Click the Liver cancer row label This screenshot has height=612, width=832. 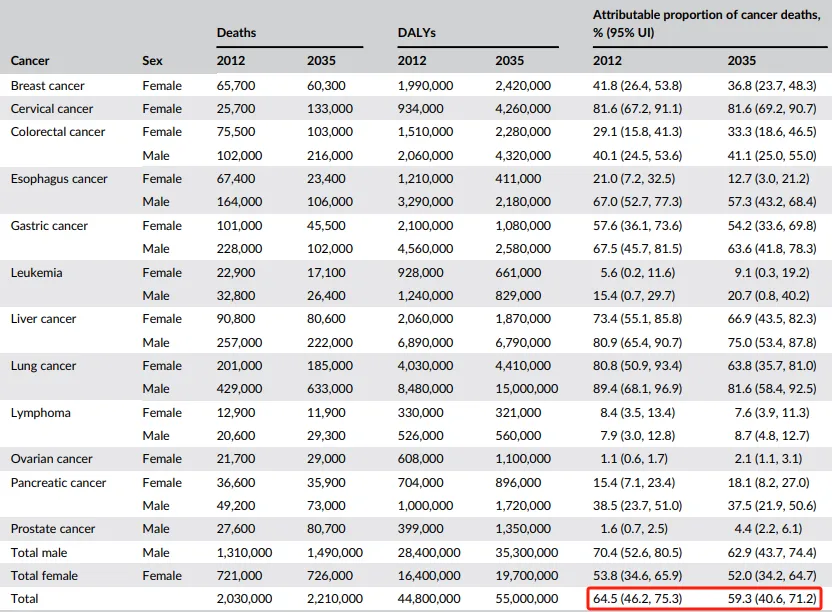click(x=43, y=319)
